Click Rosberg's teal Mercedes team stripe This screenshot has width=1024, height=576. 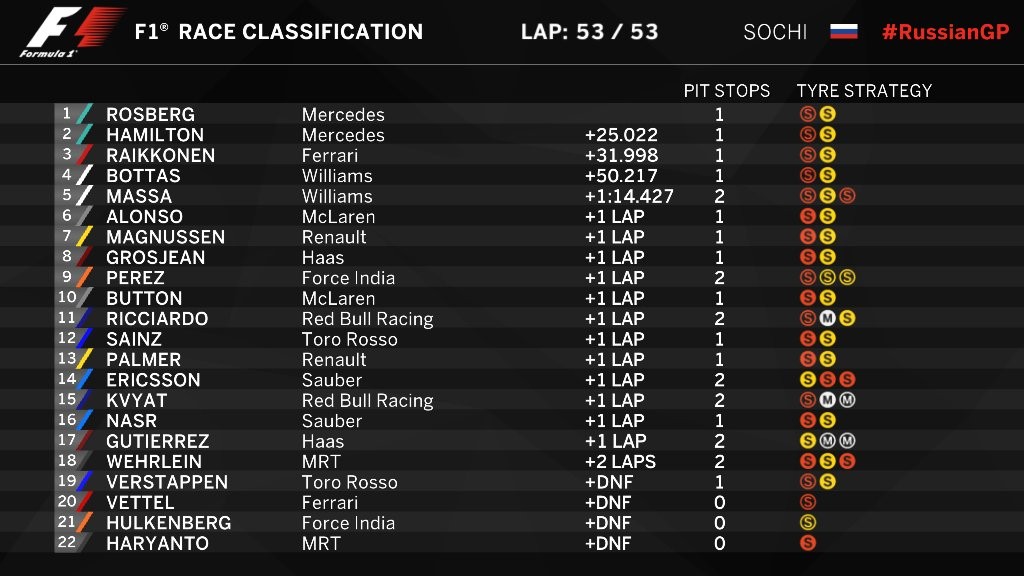click(85, 114)
